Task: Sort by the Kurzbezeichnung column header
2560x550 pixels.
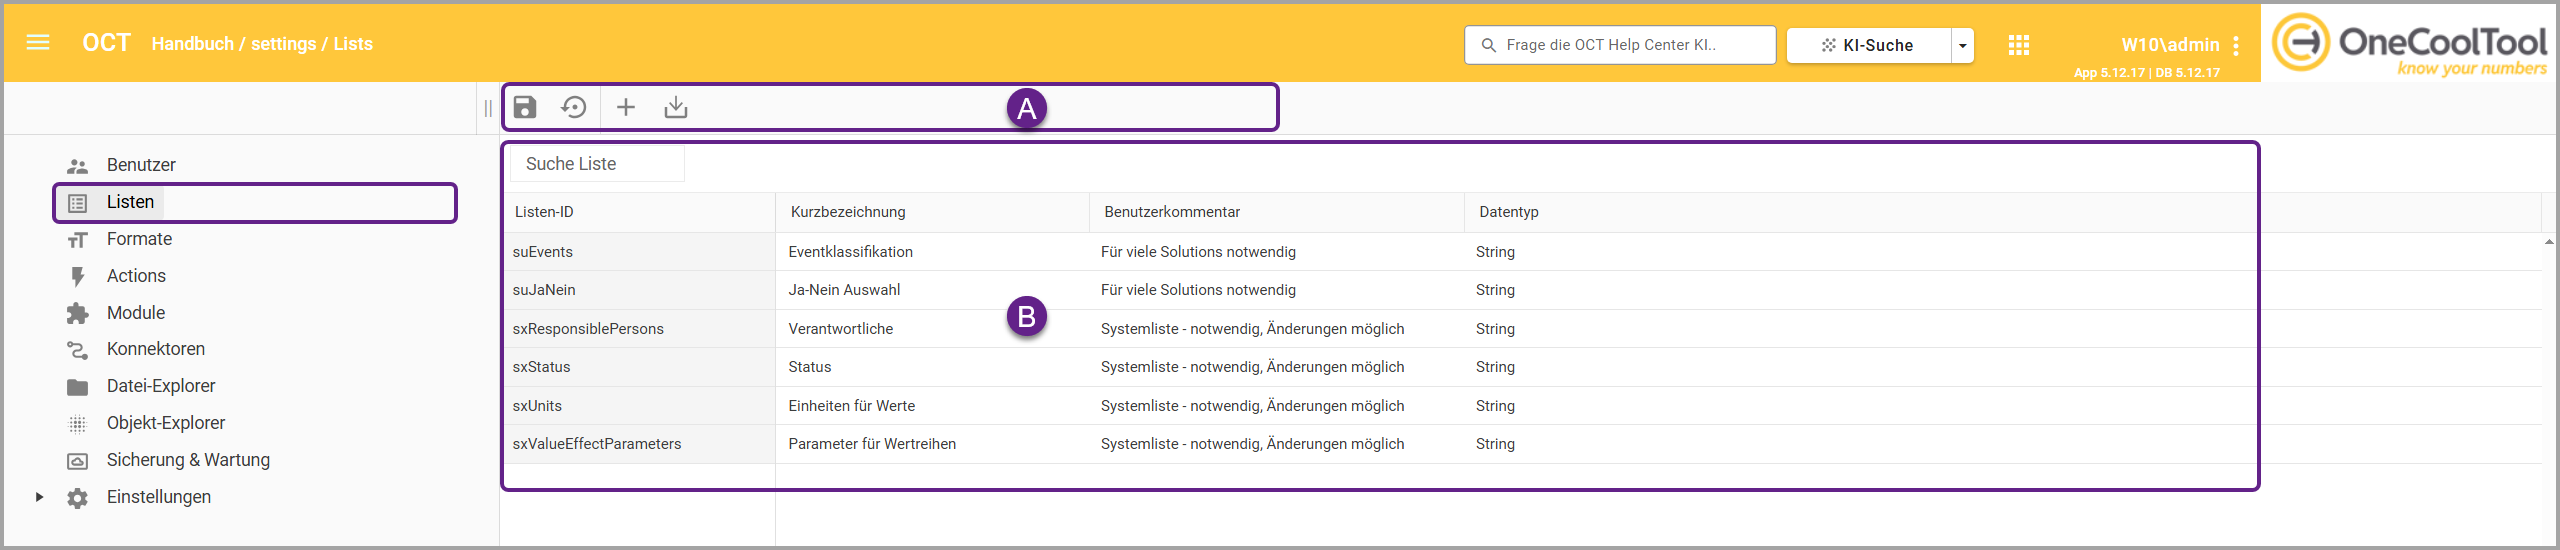Action: click(848, 212)
